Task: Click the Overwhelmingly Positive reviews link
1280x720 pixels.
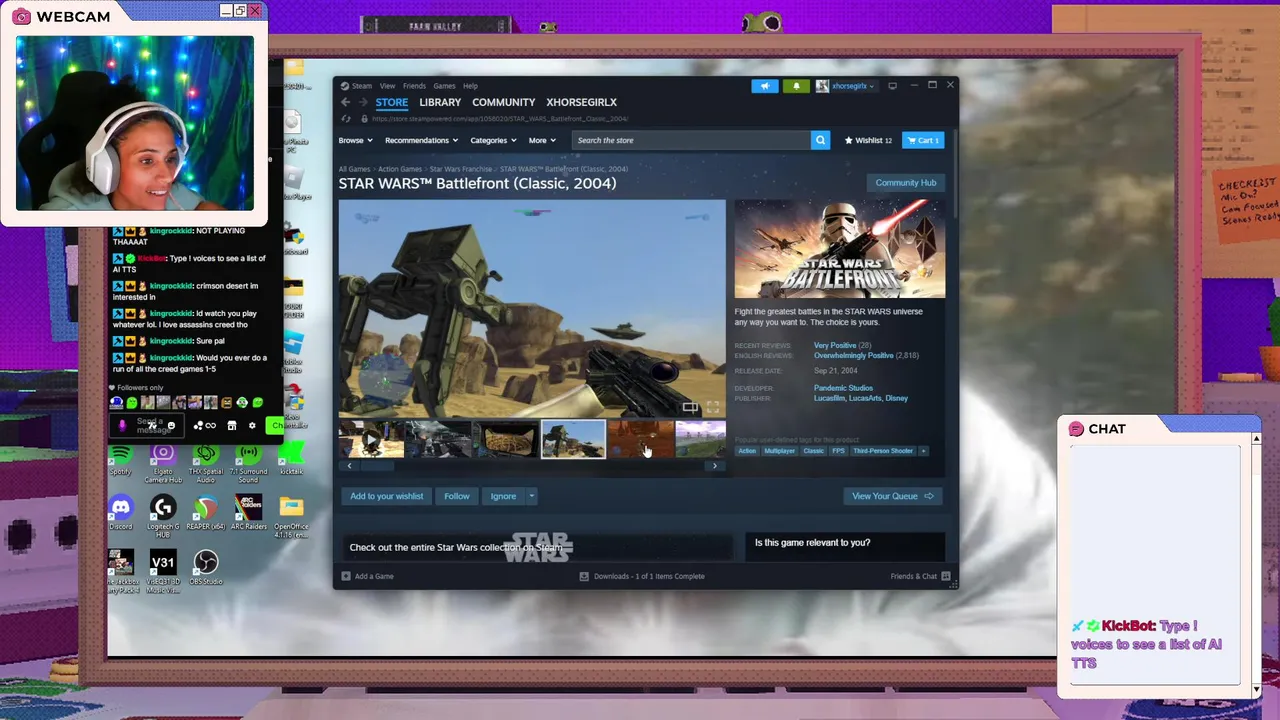Action: click(853, 355)
